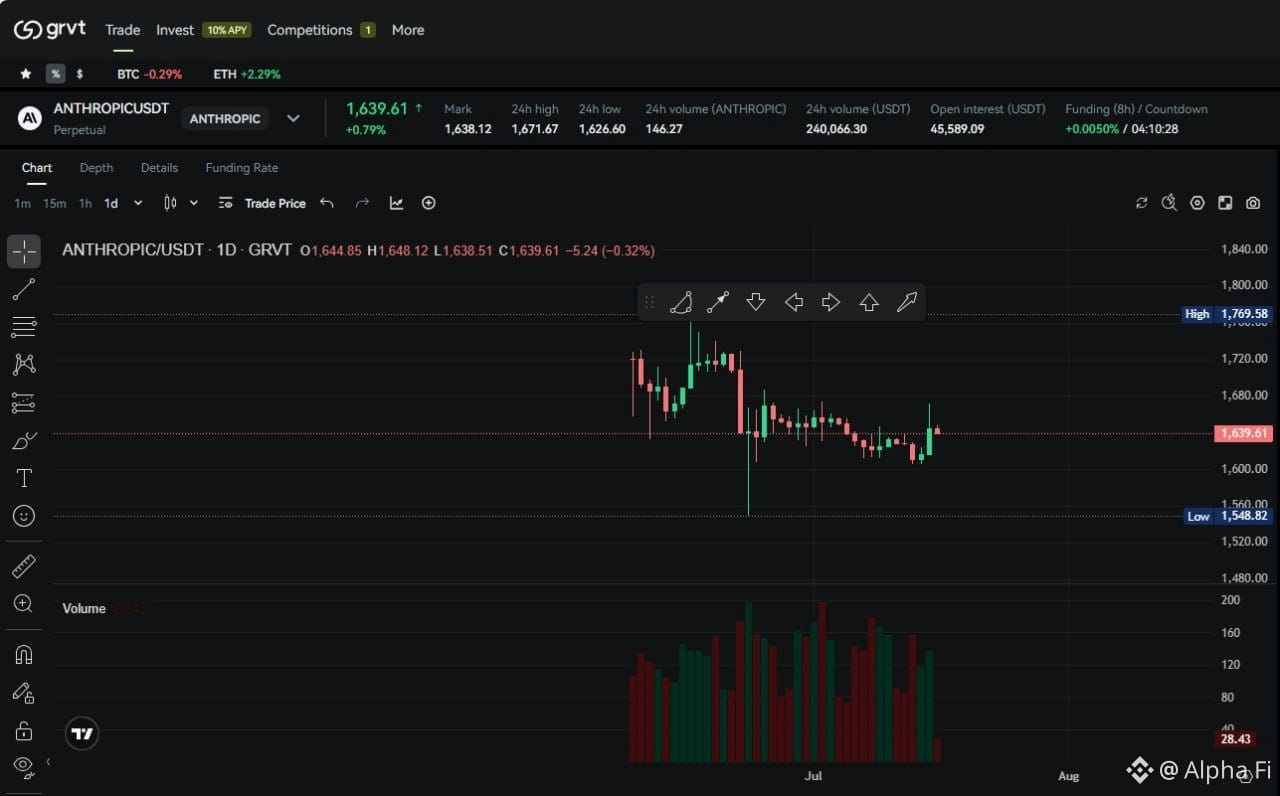Open the Trade tab
Image resolution: width=1280 pixels, height=796 pixels.
click(123, 30)
